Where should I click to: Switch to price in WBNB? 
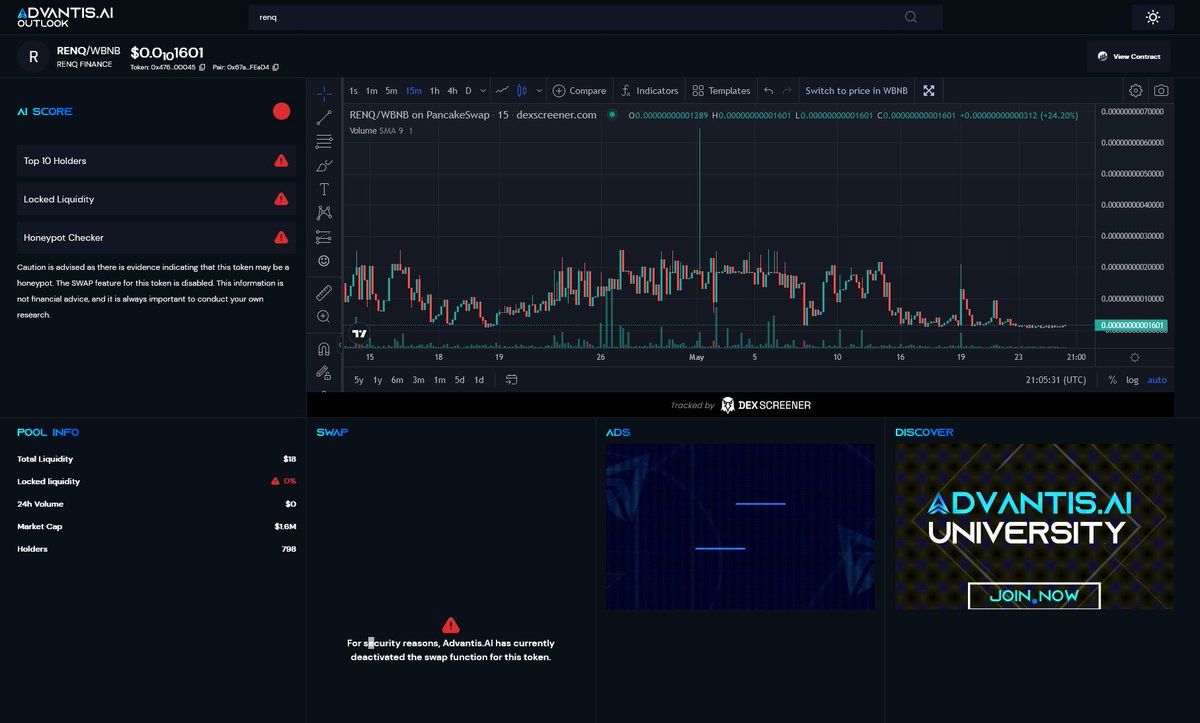click(x=856, y=90)
